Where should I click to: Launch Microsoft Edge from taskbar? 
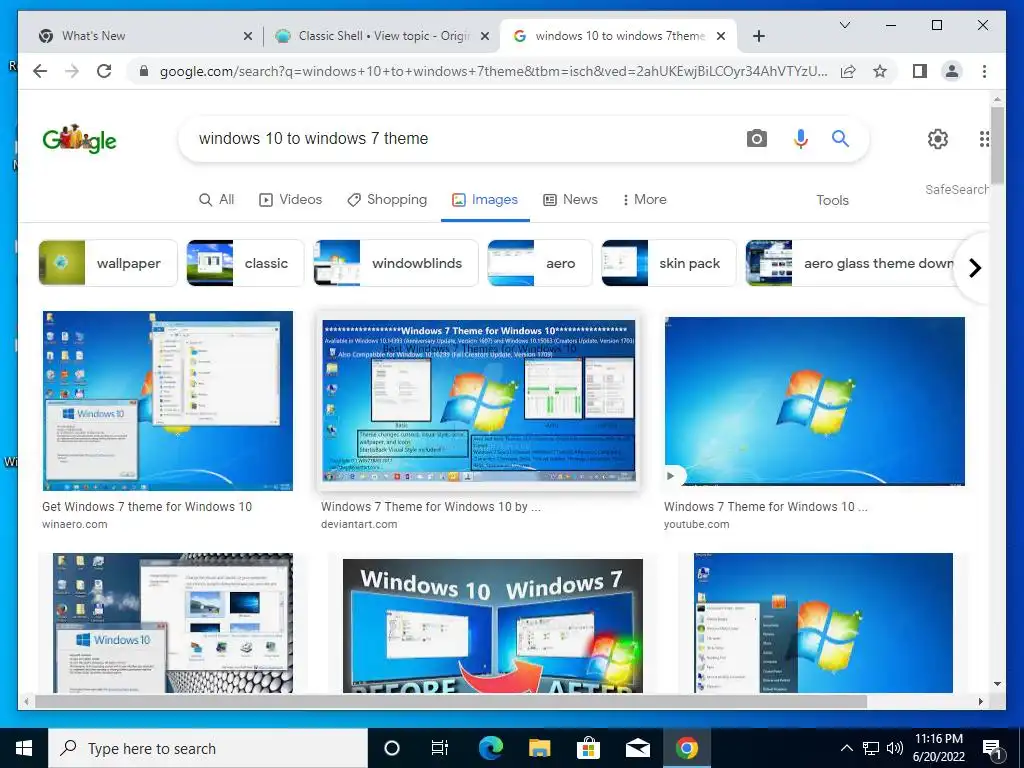[490, 748]
